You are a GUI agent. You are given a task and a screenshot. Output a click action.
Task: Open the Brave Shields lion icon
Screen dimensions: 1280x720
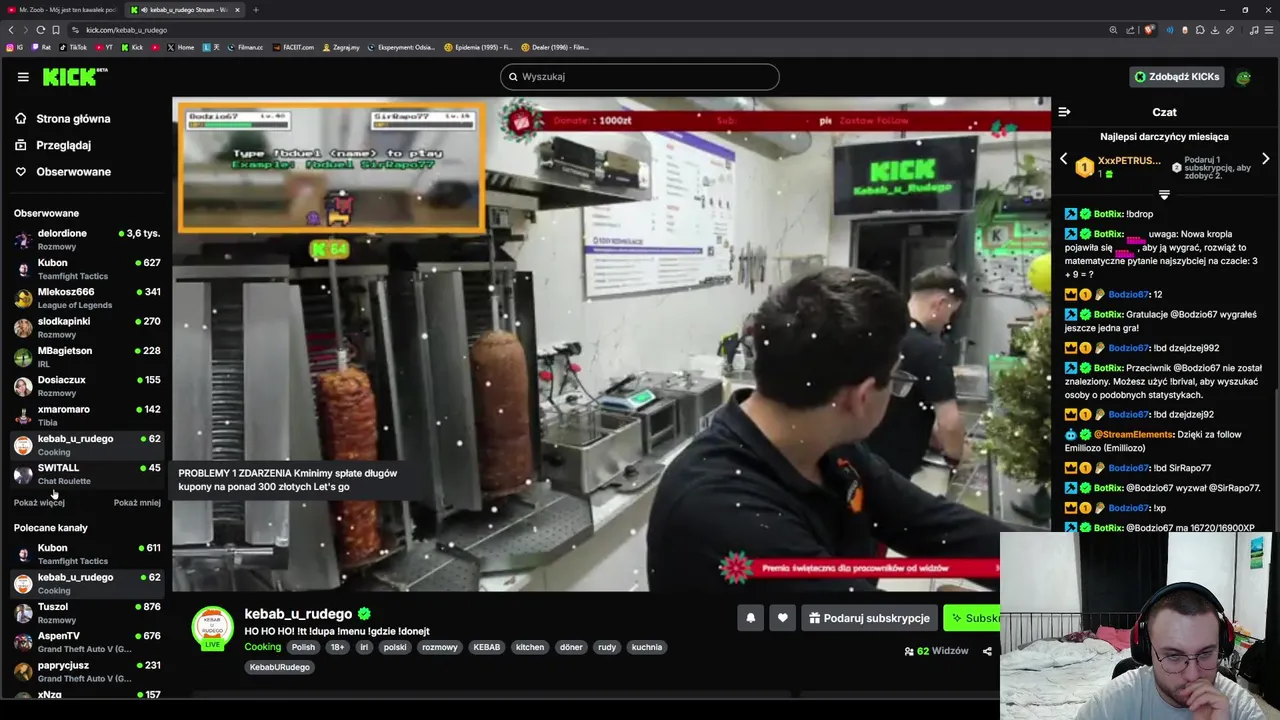(1149, 30)
